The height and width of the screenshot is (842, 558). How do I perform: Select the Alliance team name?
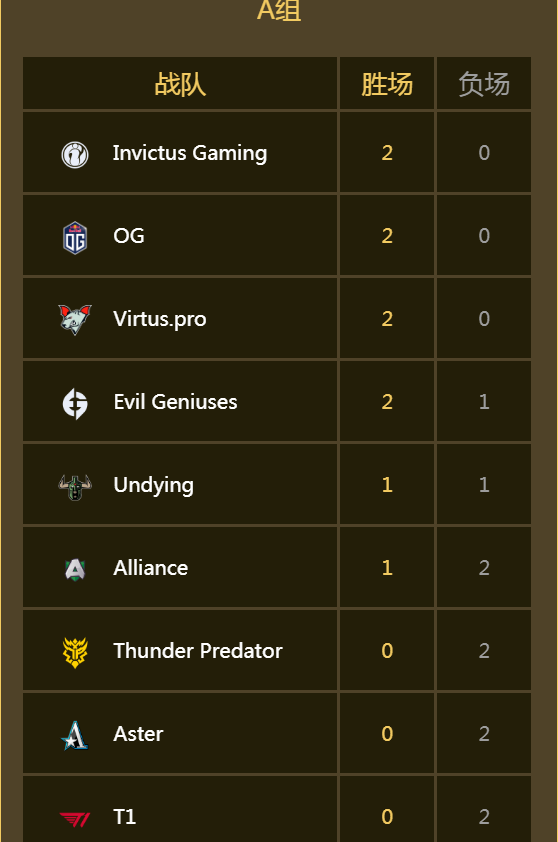[x=150, y=568]
